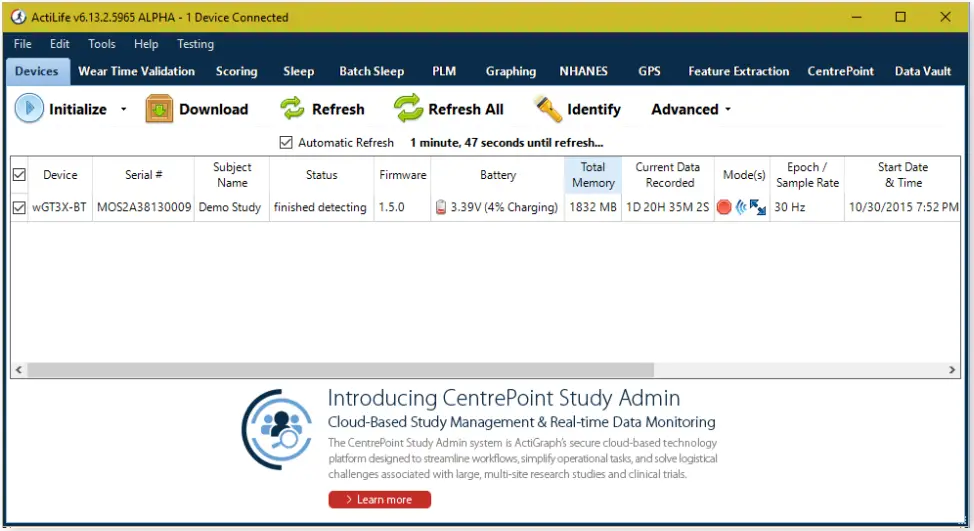Viewport: 974px width, 531px height.
Task: Sort by Current Data Recorded header
Action: tap(668, 175)
